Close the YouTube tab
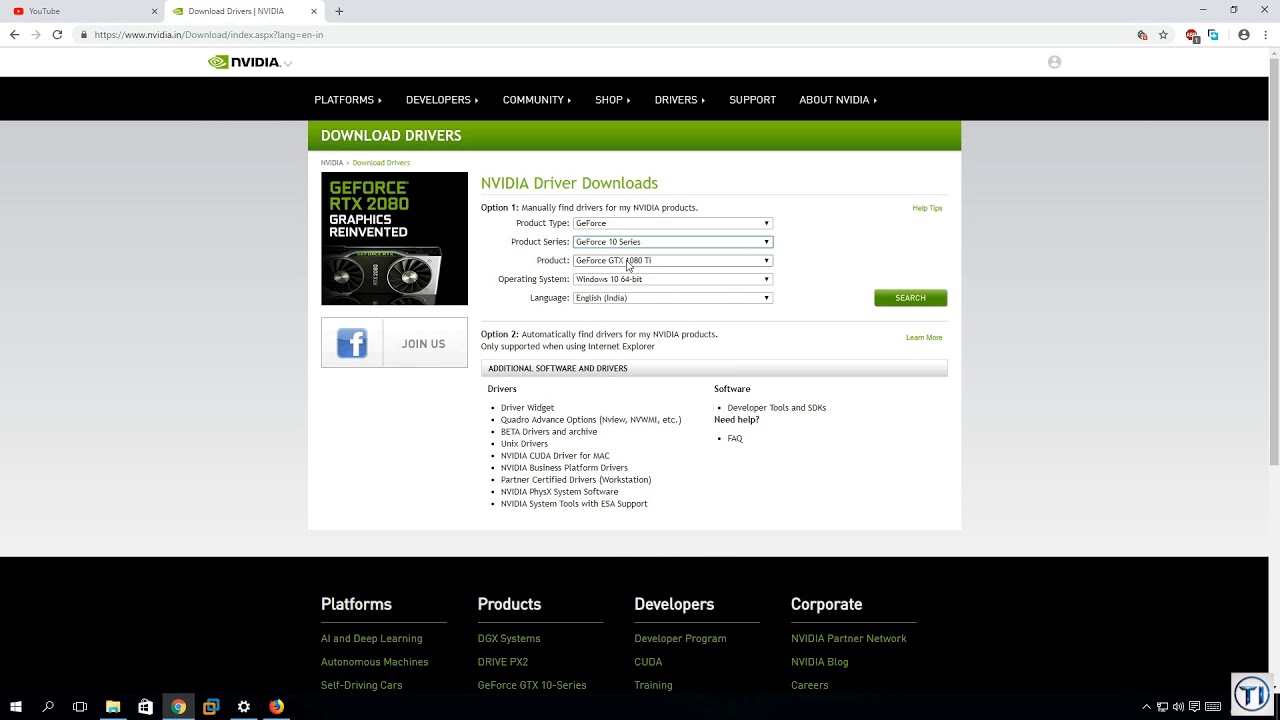This screenshot has width=1280, height=720. click(x=154, y=11)
